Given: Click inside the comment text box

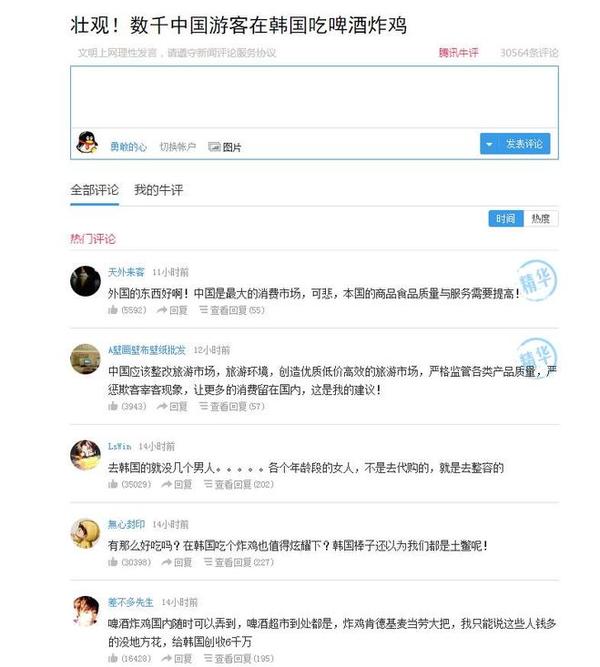Looking at the screenshot, I should tap(314, 97).
